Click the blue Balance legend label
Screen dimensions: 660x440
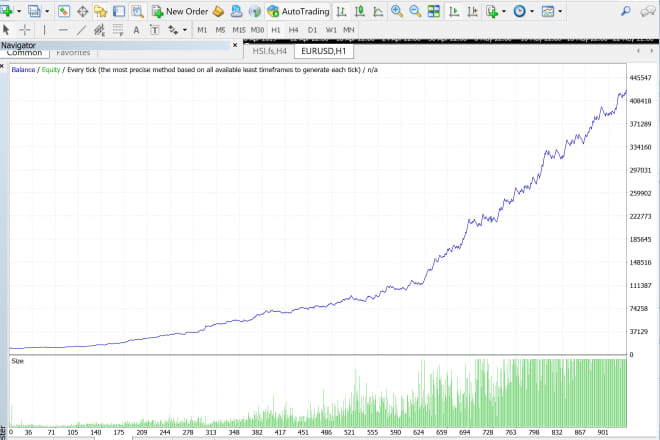(23, 70)
